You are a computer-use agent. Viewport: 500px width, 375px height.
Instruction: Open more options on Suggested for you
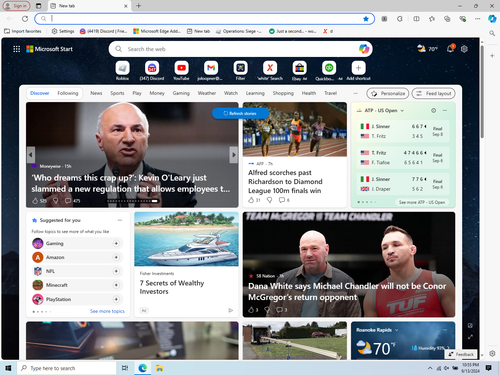[x=120, y=220]
